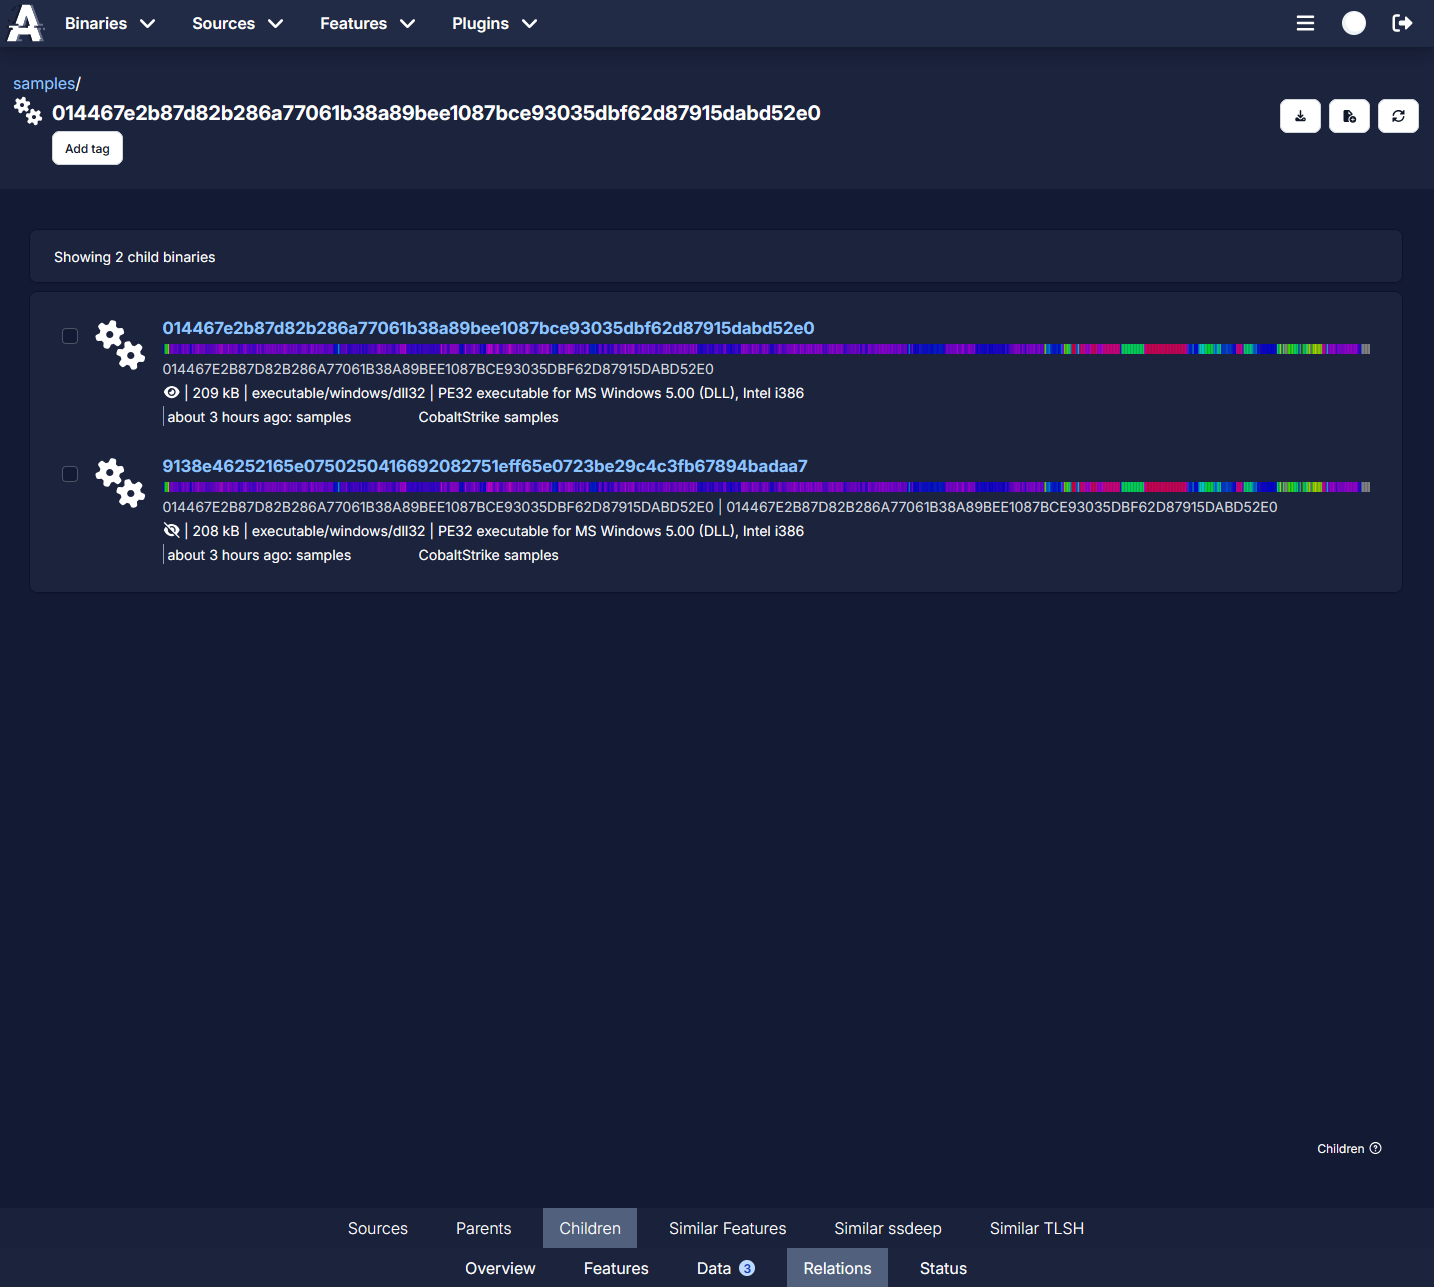Click the download binary icon
This screenshot has height=1287, width=1434.
pos(1300,116)
